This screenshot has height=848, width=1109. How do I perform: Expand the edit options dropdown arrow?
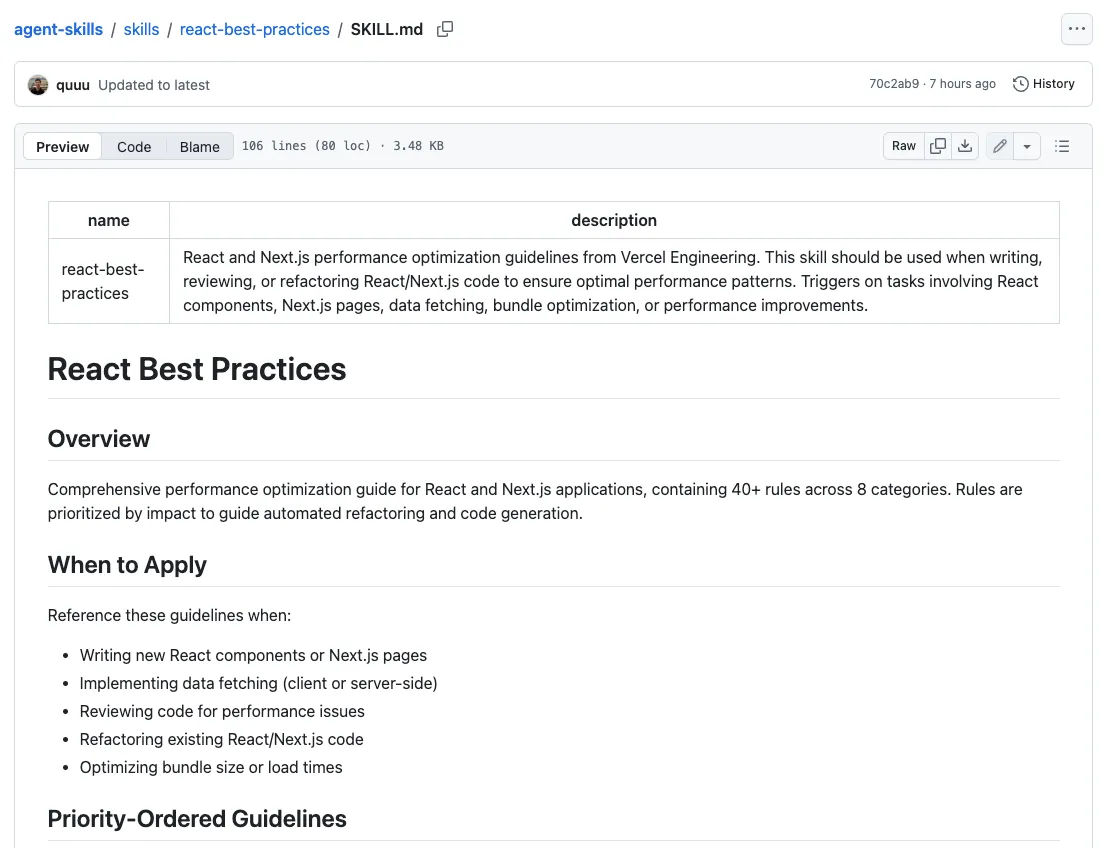[x=1027, y=146]
